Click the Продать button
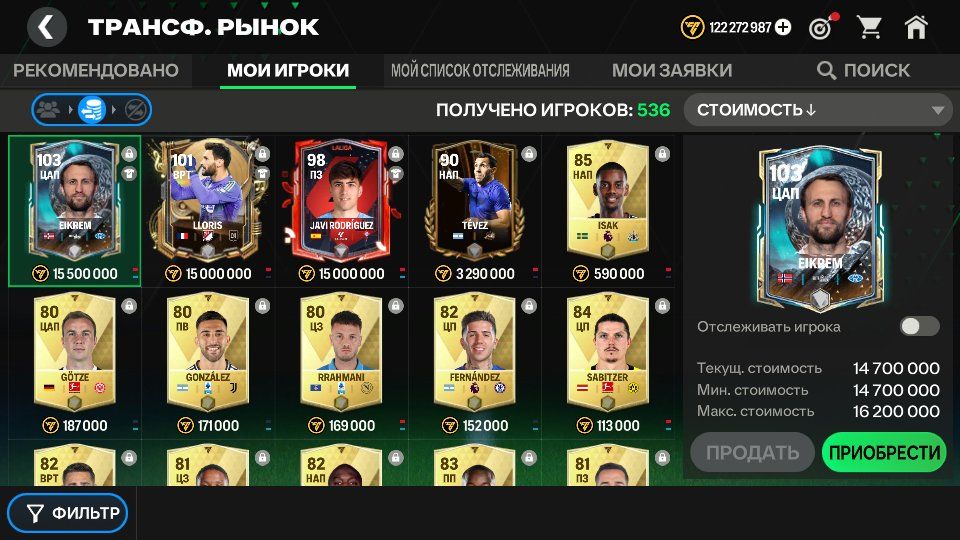 [752, 452]
